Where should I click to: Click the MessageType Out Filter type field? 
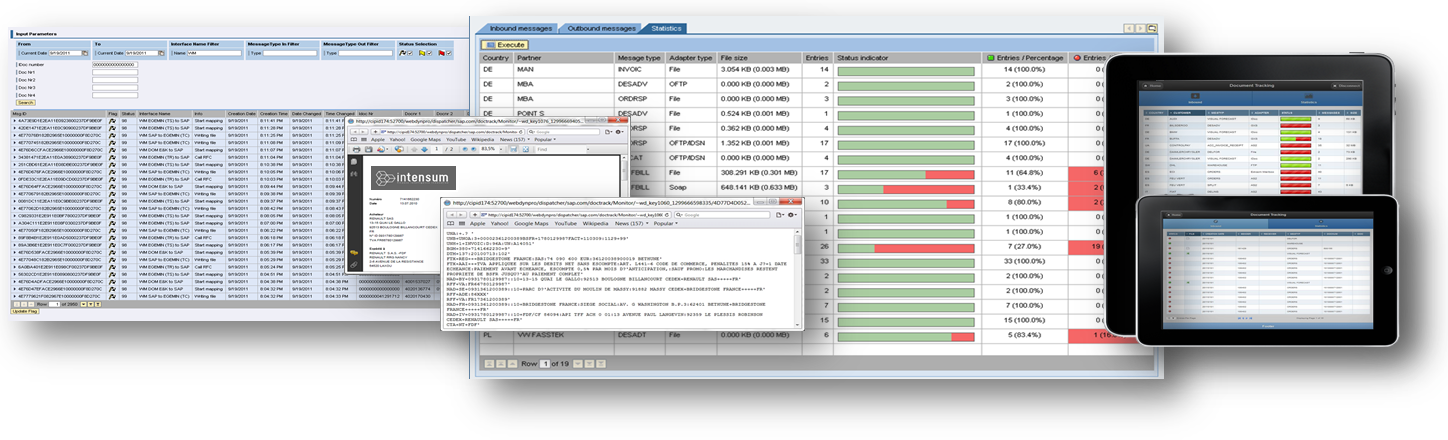click(x=366, y=53)
